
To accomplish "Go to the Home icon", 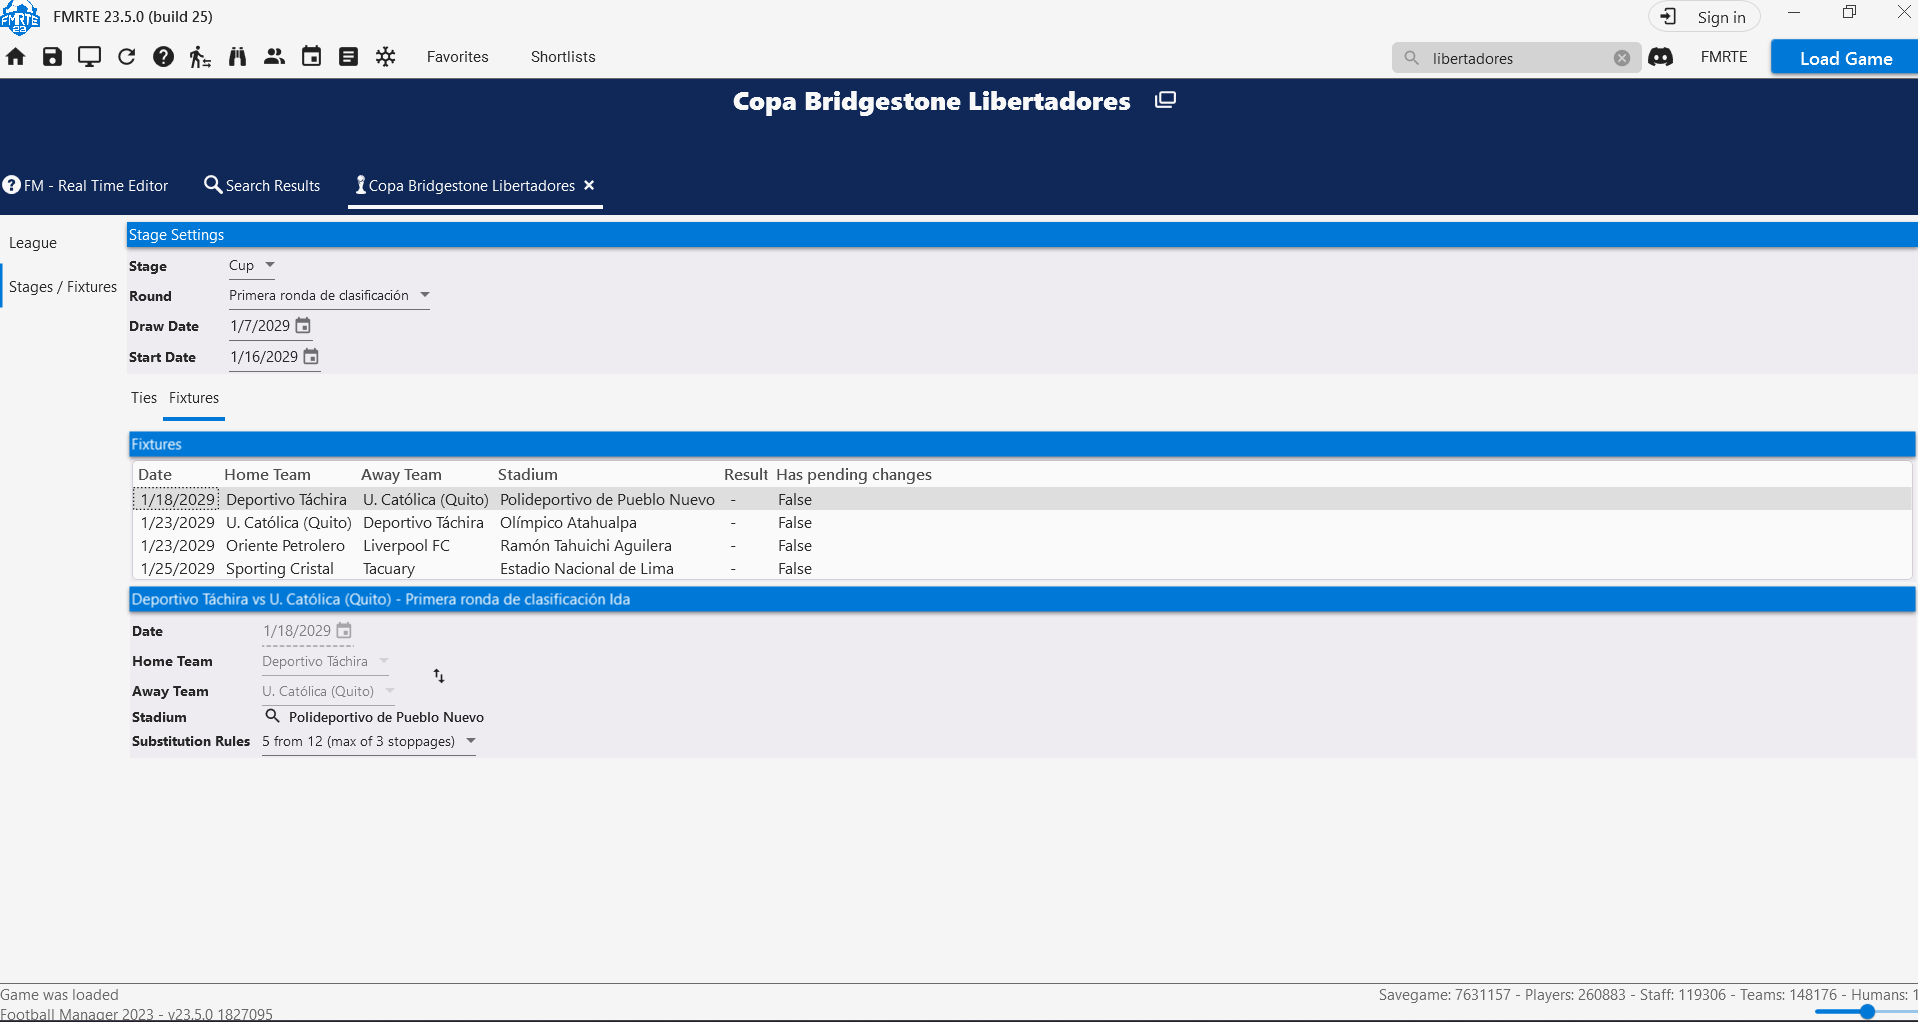I will [x=15, y=57].
